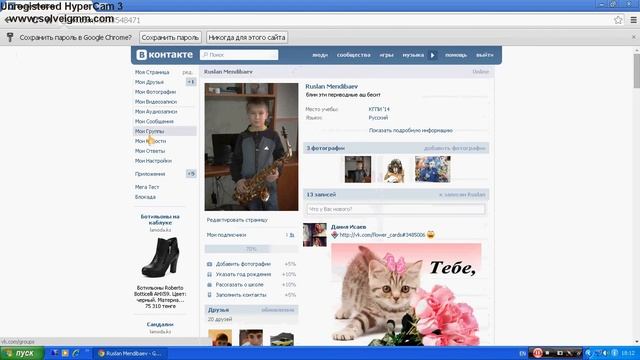Open Данил Исаев's name link

pos(348,227)
